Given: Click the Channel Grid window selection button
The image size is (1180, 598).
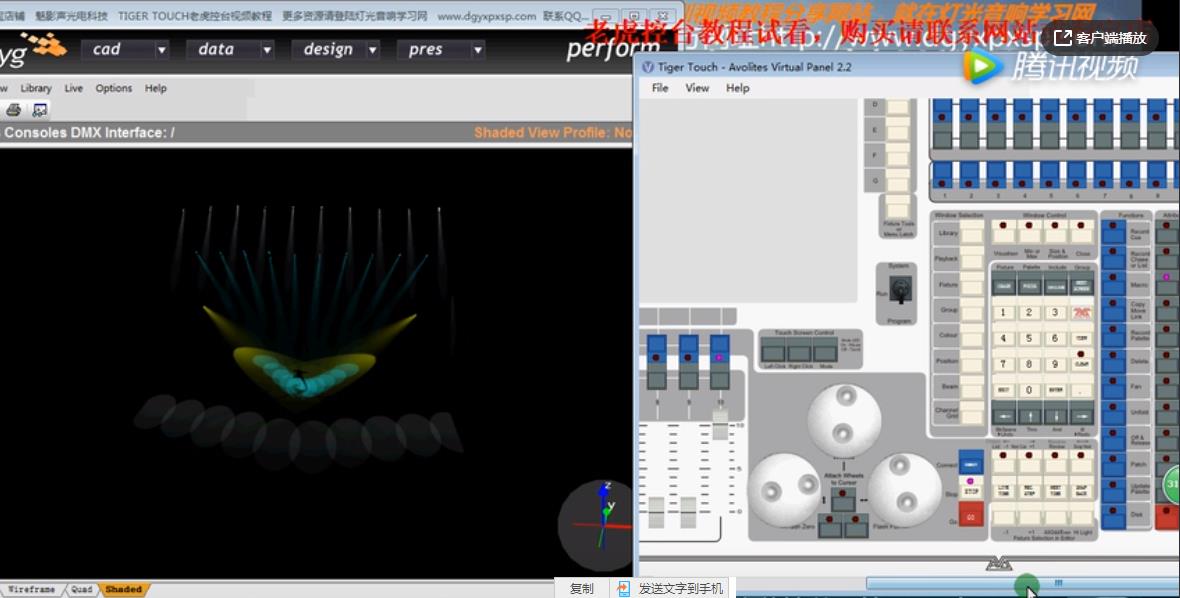Looking at the screenshot, I should pos(972,411).
